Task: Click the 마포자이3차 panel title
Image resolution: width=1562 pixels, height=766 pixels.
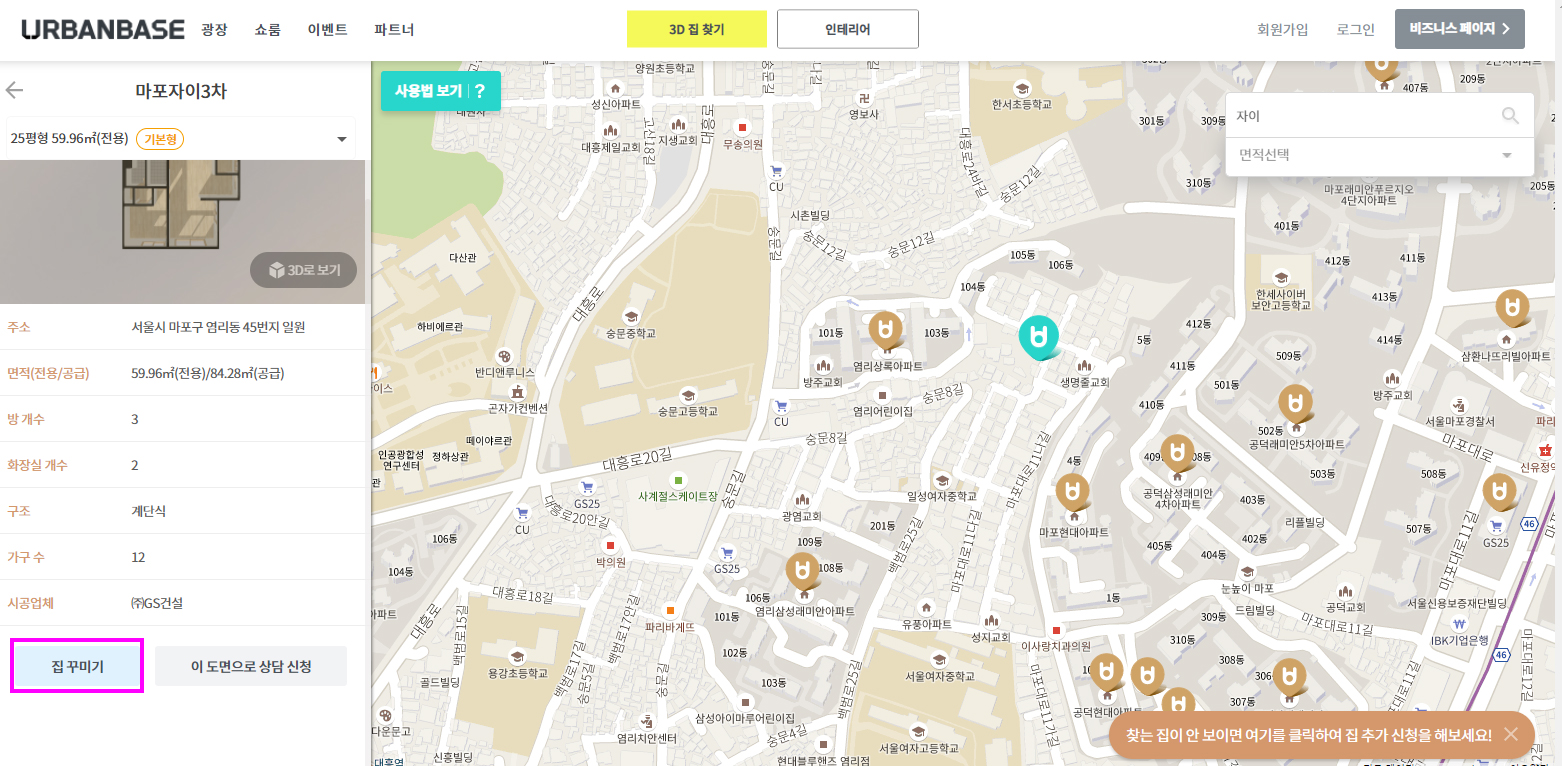Action: 181,91
